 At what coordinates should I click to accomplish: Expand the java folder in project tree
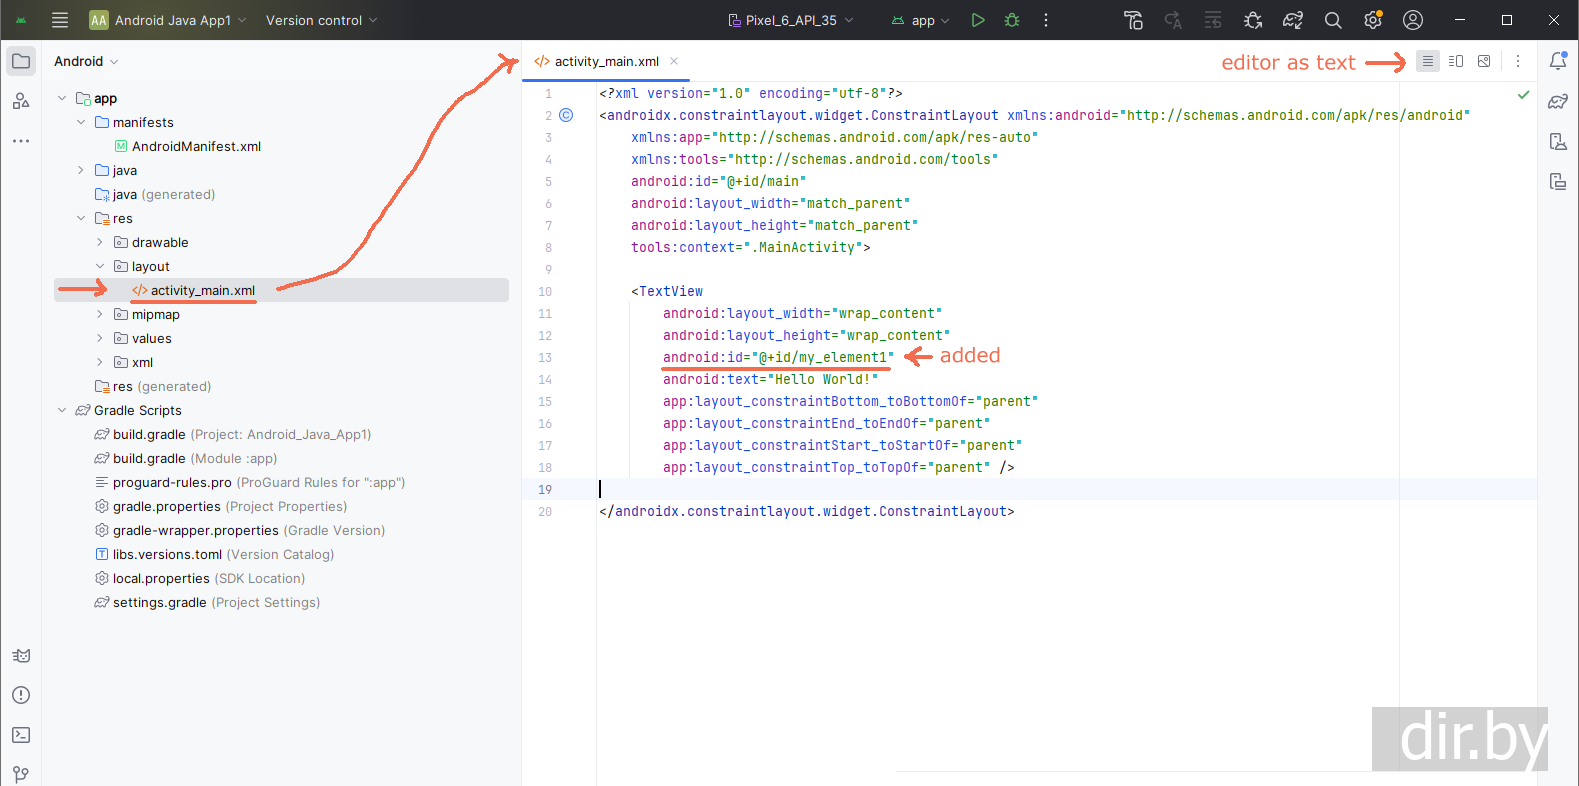[81, 170]
